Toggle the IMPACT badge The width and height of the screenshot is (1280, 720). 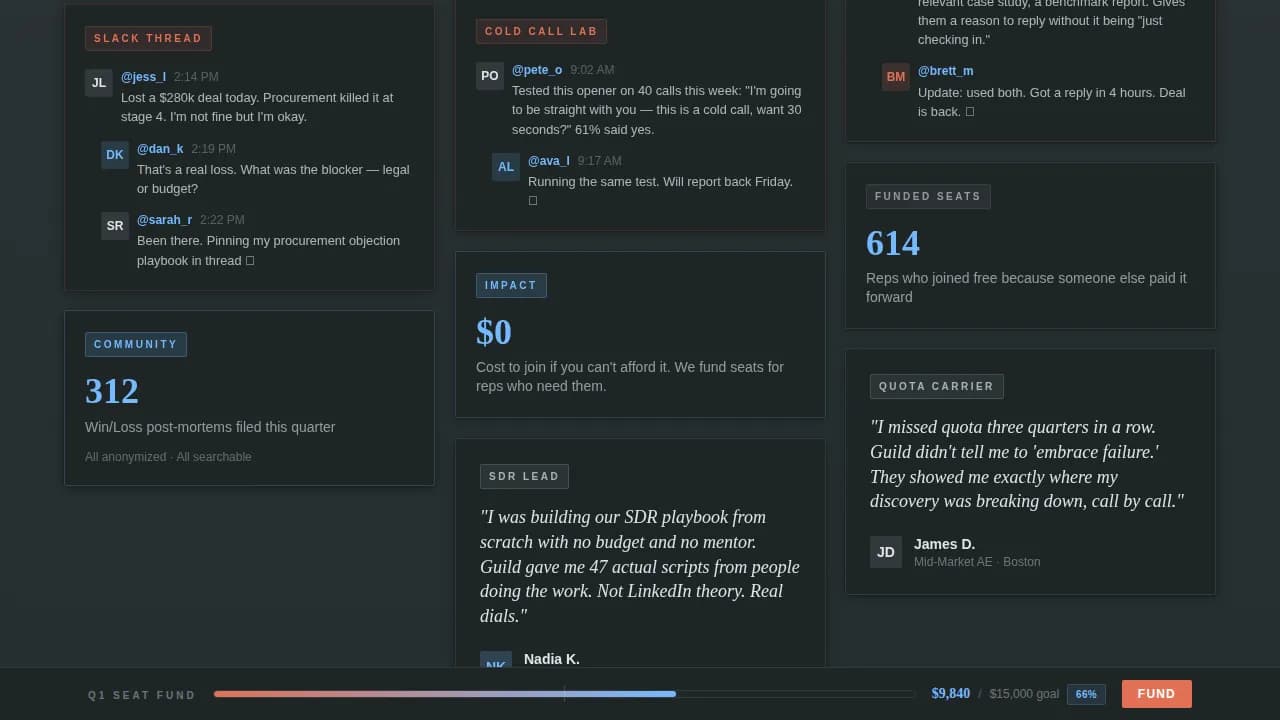click(511, 285)
